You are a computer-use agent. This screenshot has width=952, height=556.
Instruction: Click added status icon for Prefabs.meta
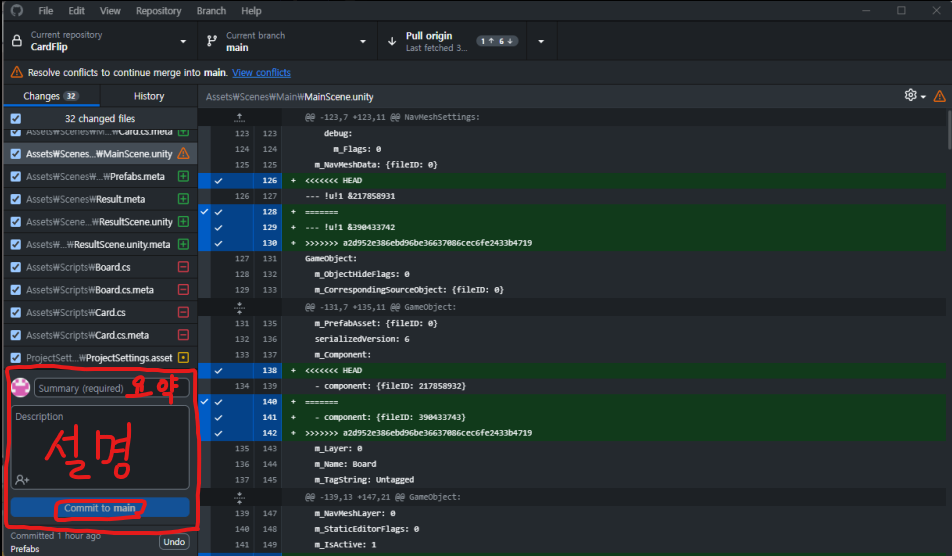(x=183, y=176)
